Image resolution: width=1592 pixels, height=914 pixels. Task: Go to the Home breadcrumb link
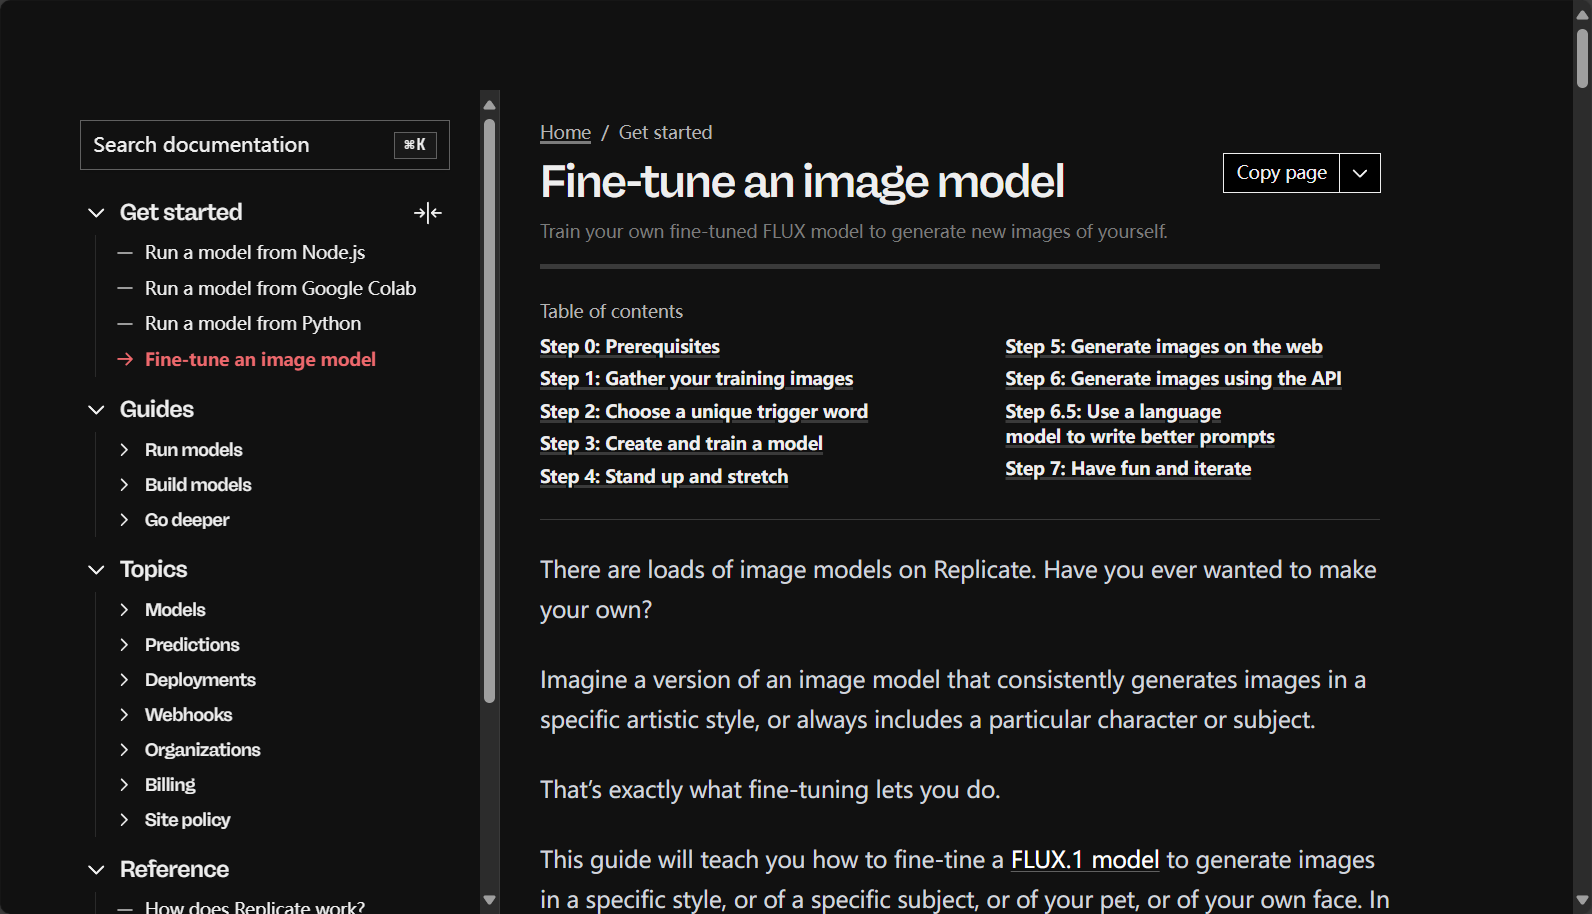[565, 133]
